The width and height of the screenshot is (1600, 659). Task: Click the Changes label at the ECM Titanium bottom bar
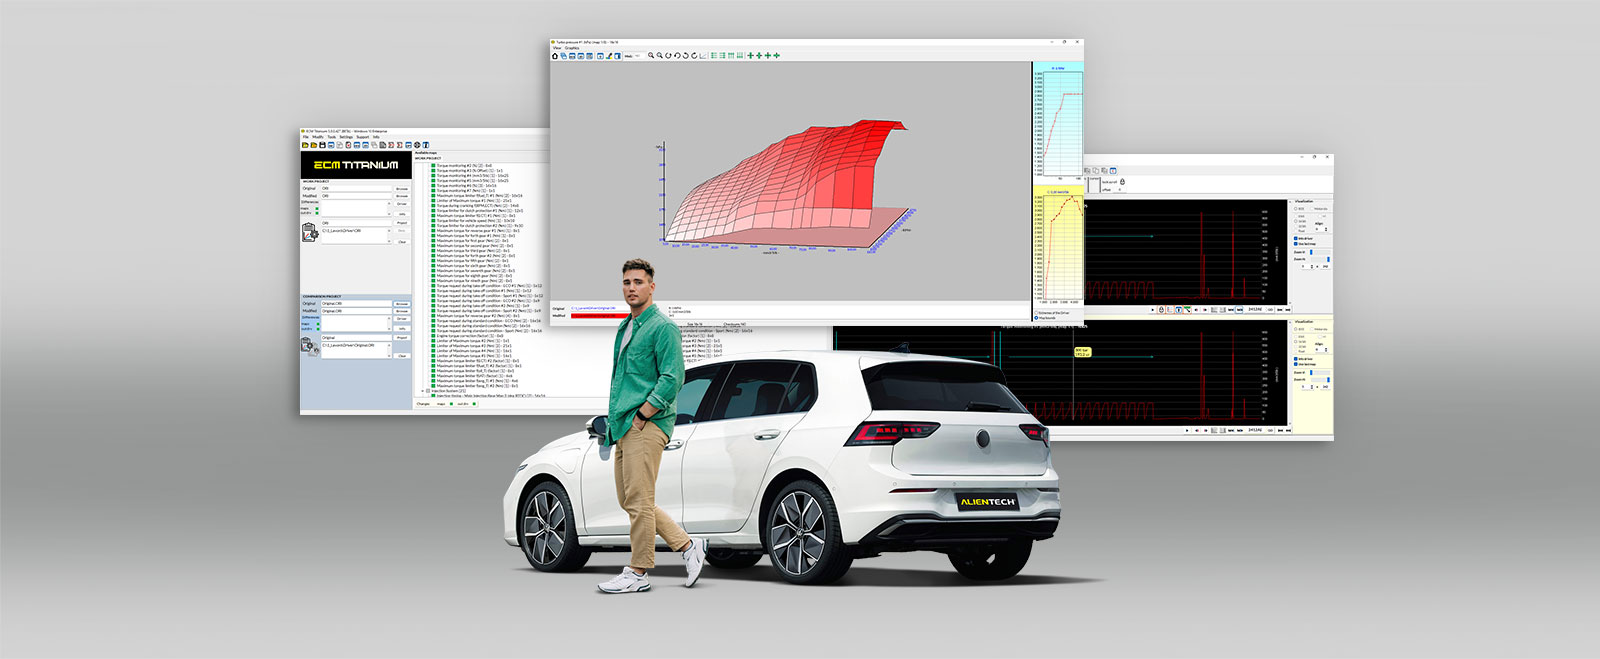[423, 404]
